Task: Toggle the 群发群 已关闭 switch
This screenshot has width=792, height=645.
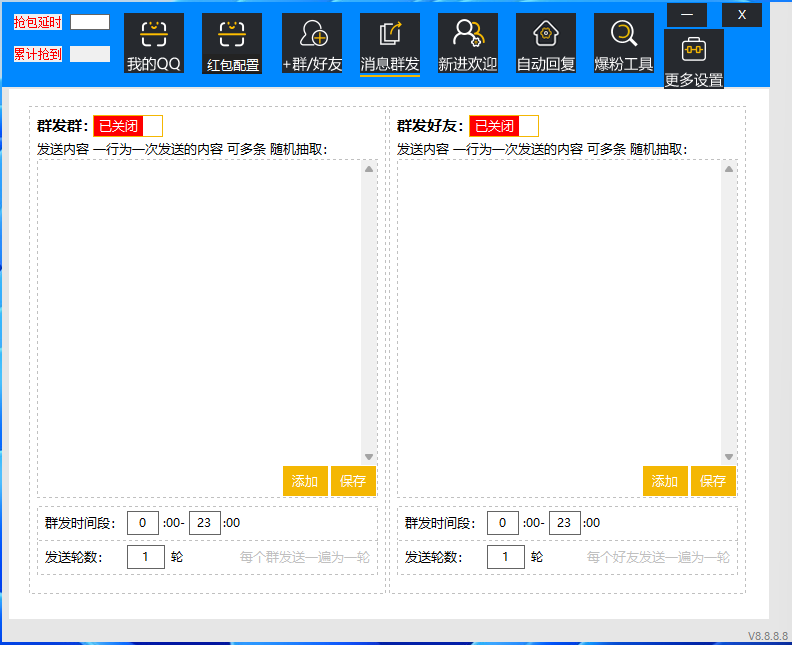Action: click(128, 126)
